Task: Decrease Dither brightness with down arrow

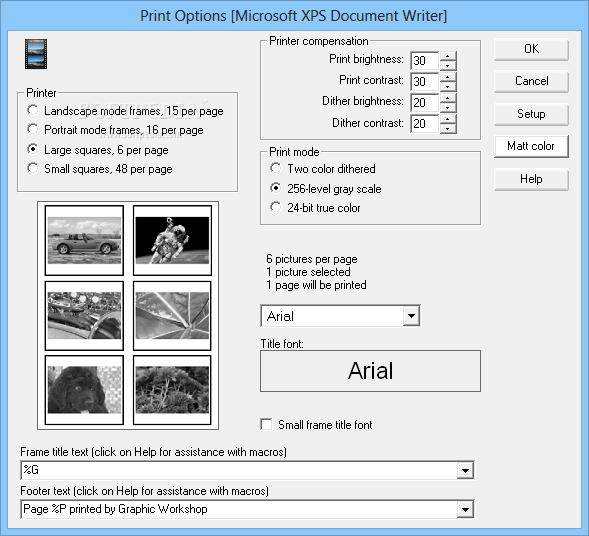Action: tap(448, 108)
